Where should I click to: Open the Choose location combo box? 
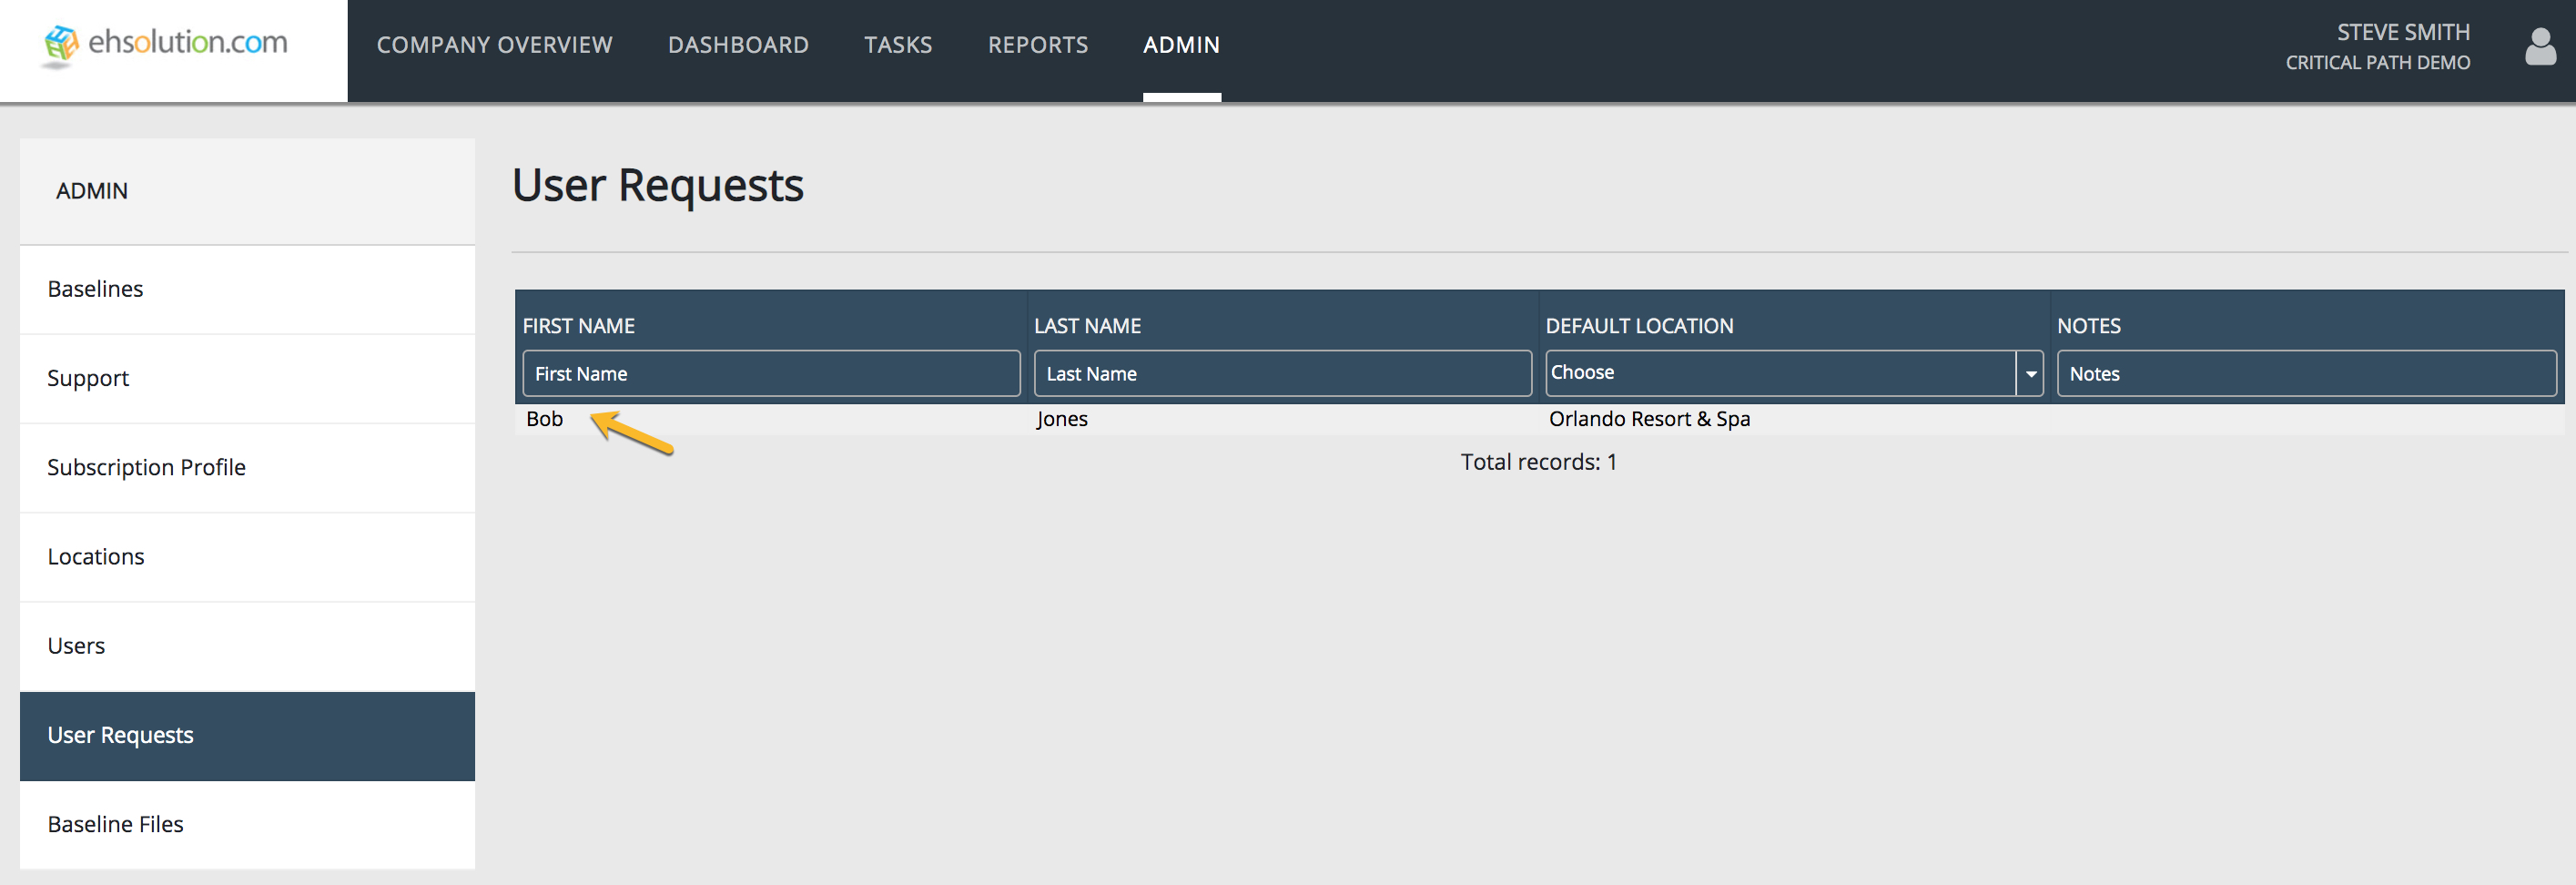click(1780, 373)
